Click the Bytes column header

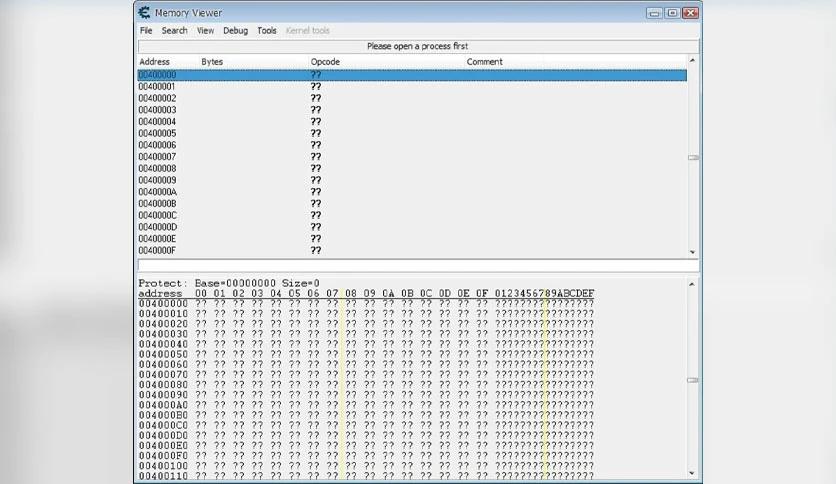(x=212, y=62)
